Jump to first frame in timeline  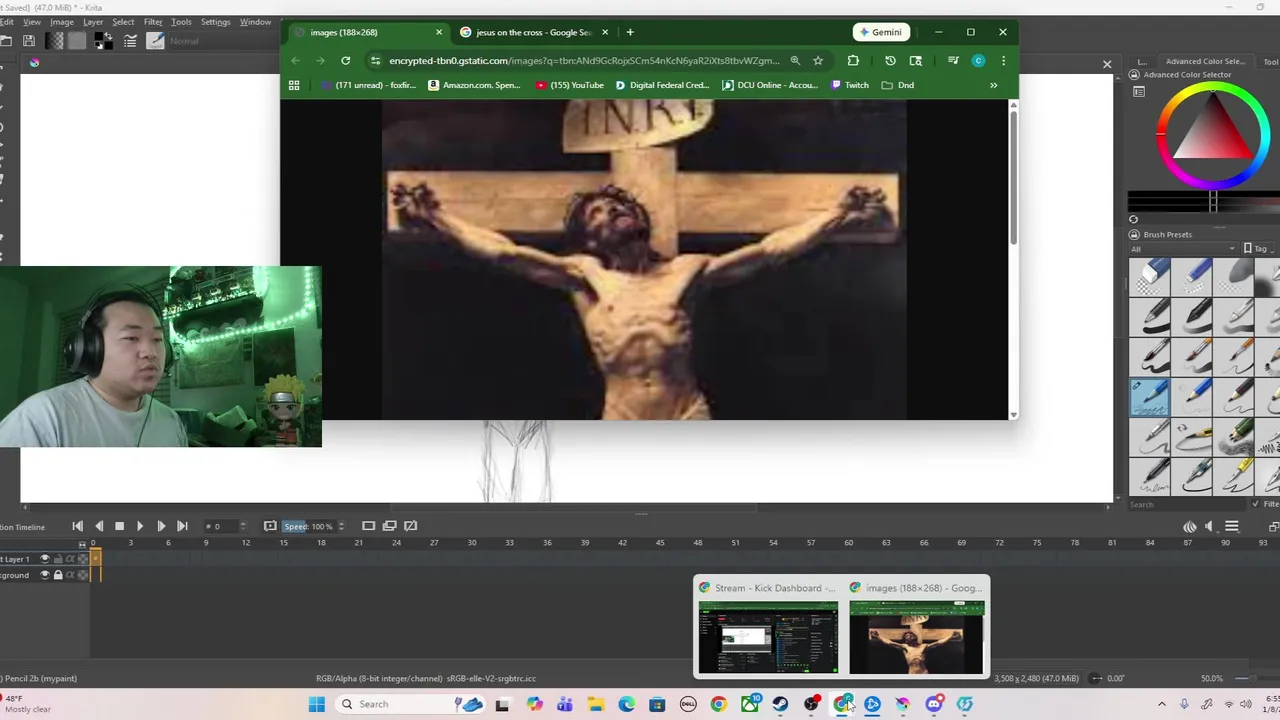77,526
